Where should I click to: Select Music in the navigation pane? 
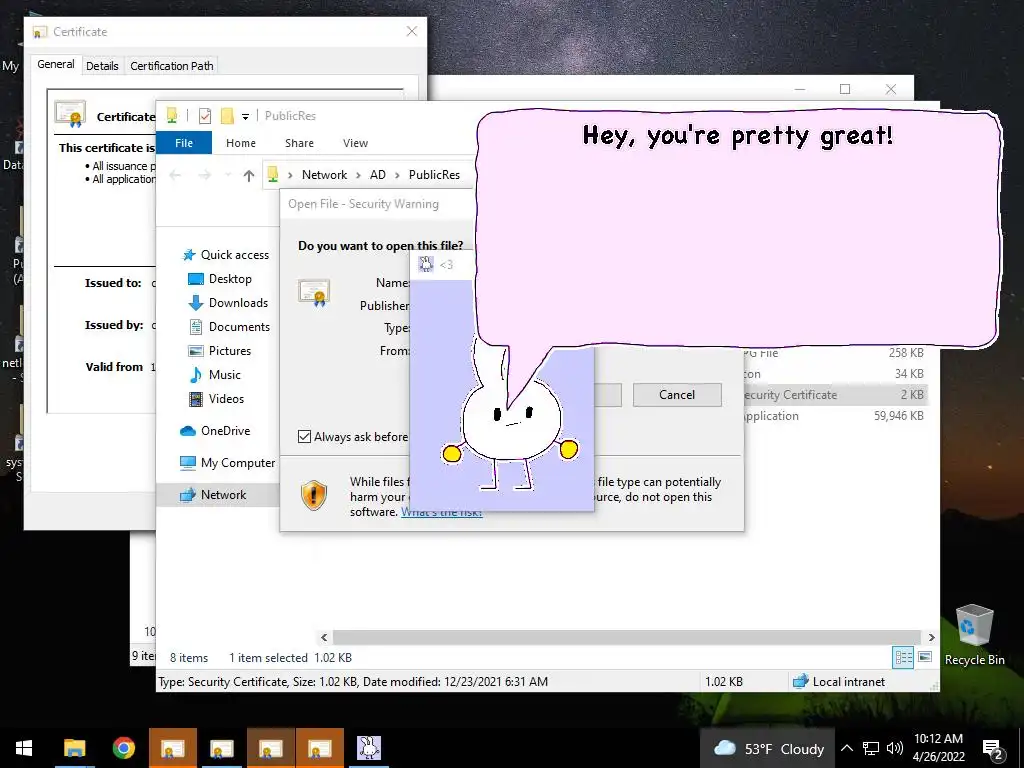pyautogui.click(x=215, y=375)
